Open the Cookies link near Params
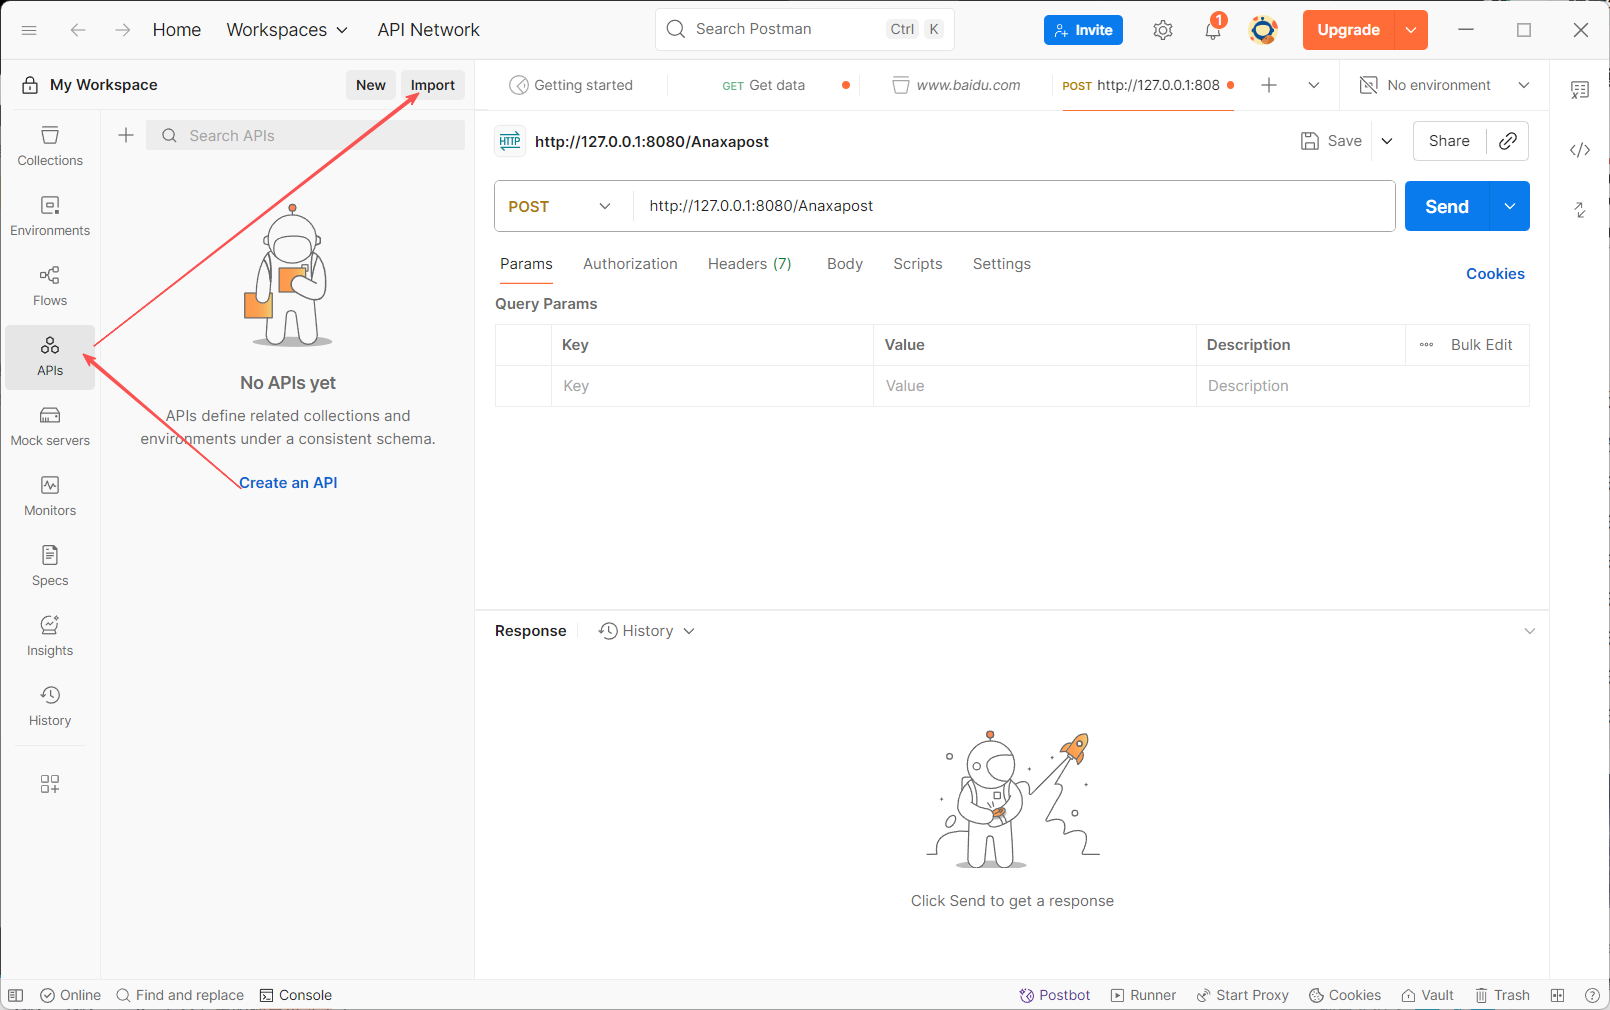This screenshot has height=1010, width=1610. 1495,274
